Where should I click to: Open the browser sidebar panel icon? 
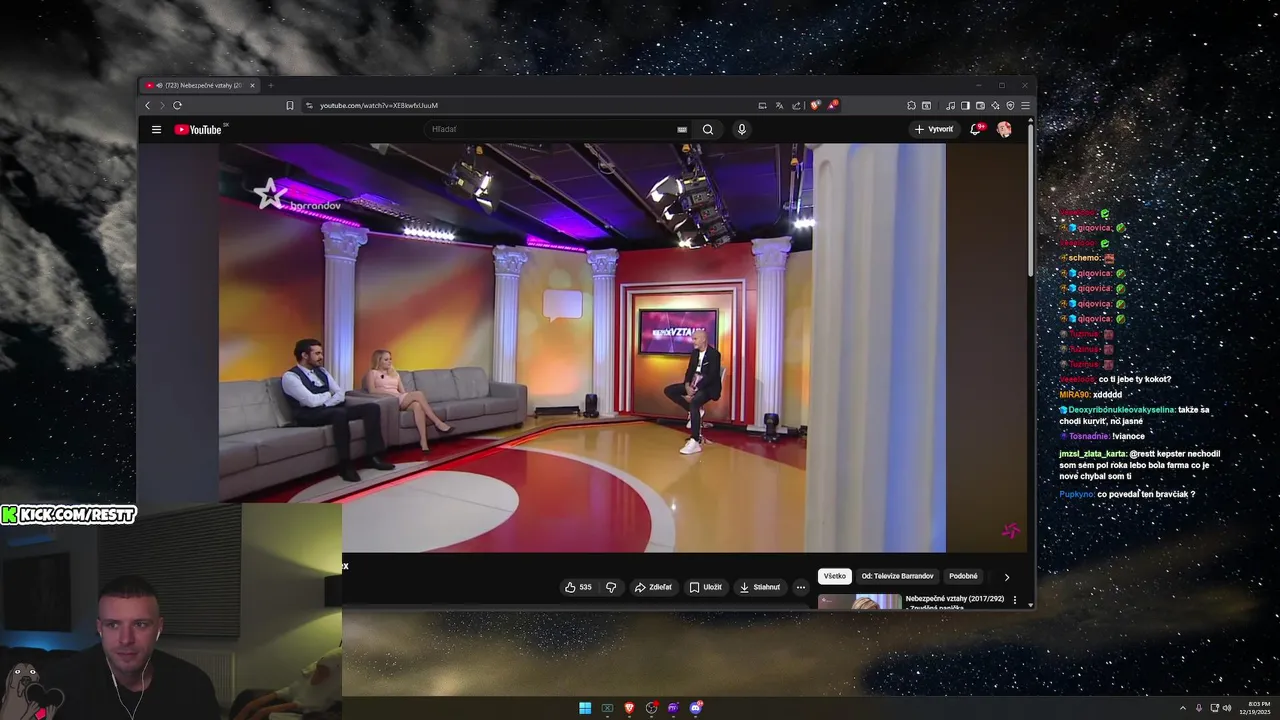click(x=966, y=105)
